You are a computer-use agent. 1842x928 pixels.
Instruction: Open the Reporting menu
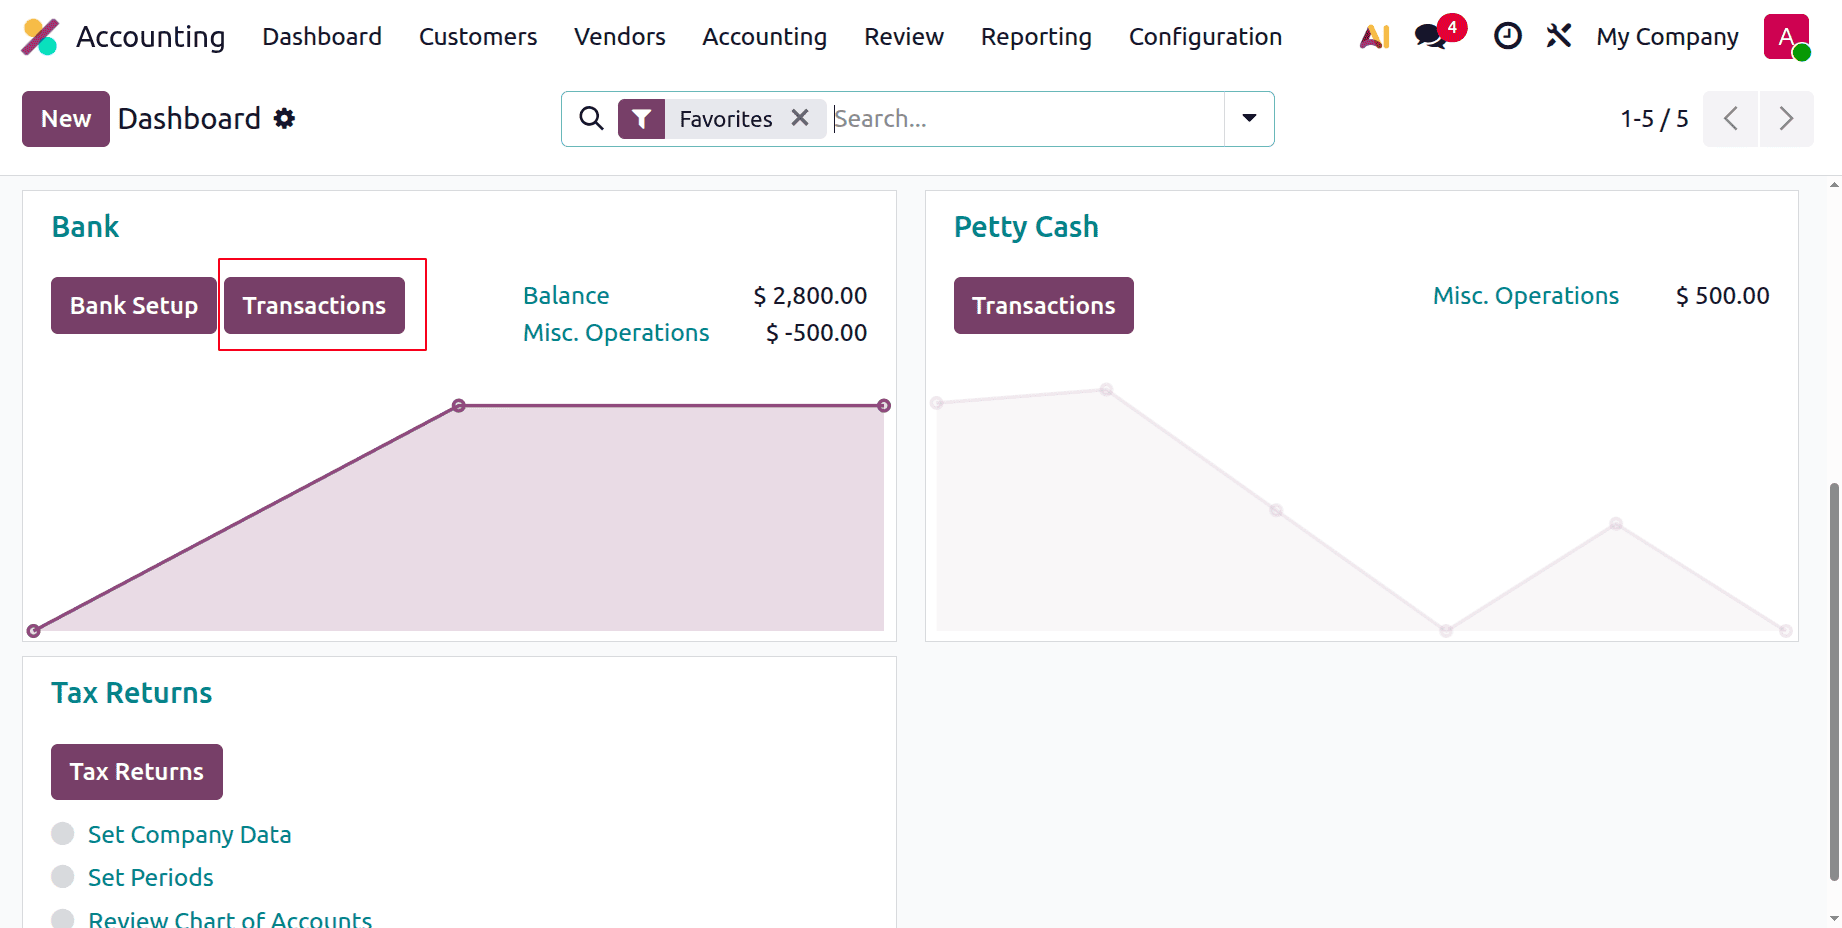click(1036, 37)
